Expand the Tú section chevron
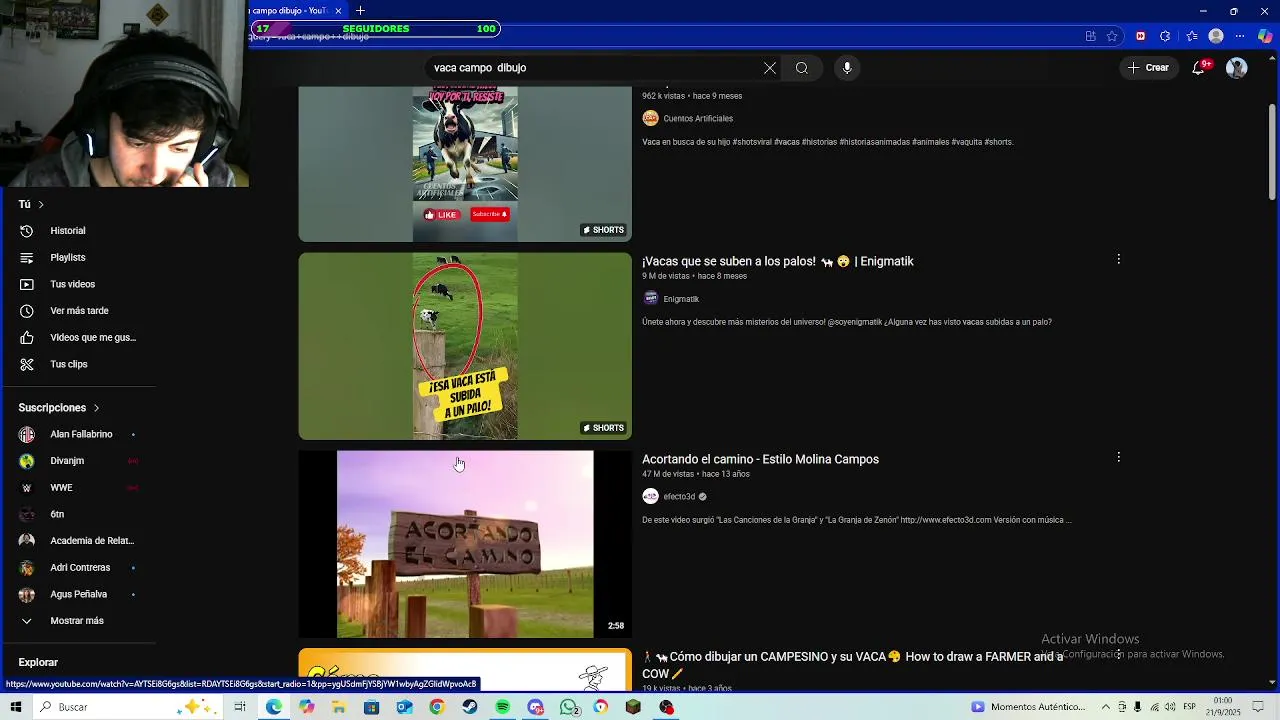Image resolution: width=1280 pixels, height=720 pixels. [x=41, y=204]
